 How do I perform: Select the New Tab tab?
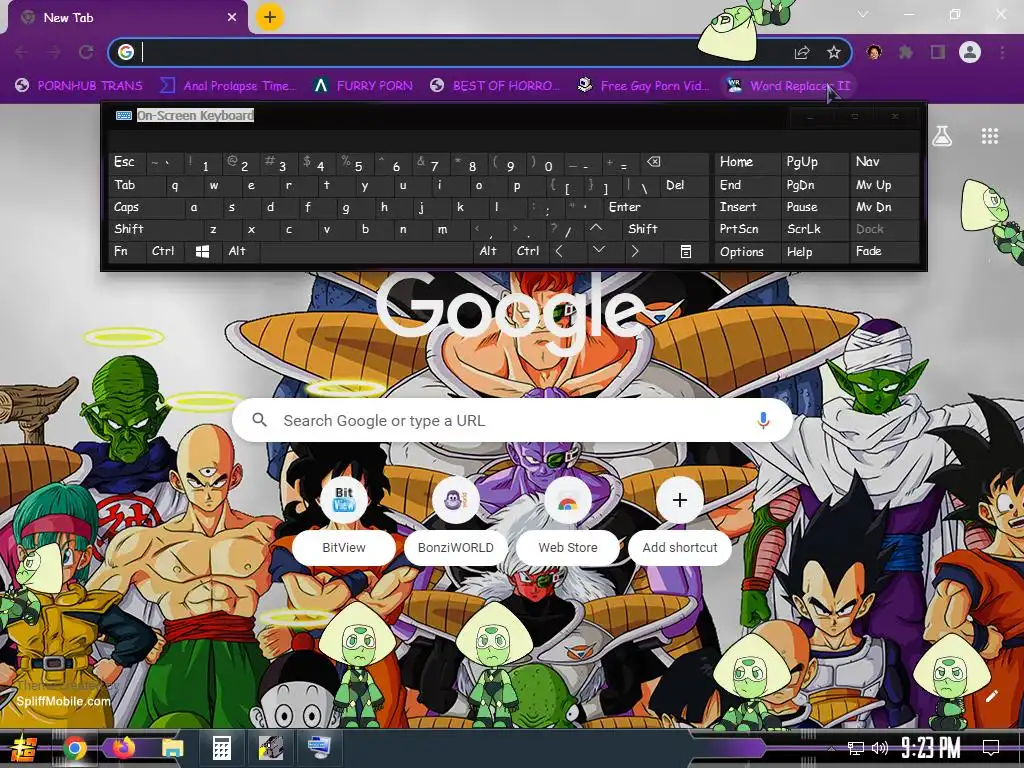[x=128, y=18]
